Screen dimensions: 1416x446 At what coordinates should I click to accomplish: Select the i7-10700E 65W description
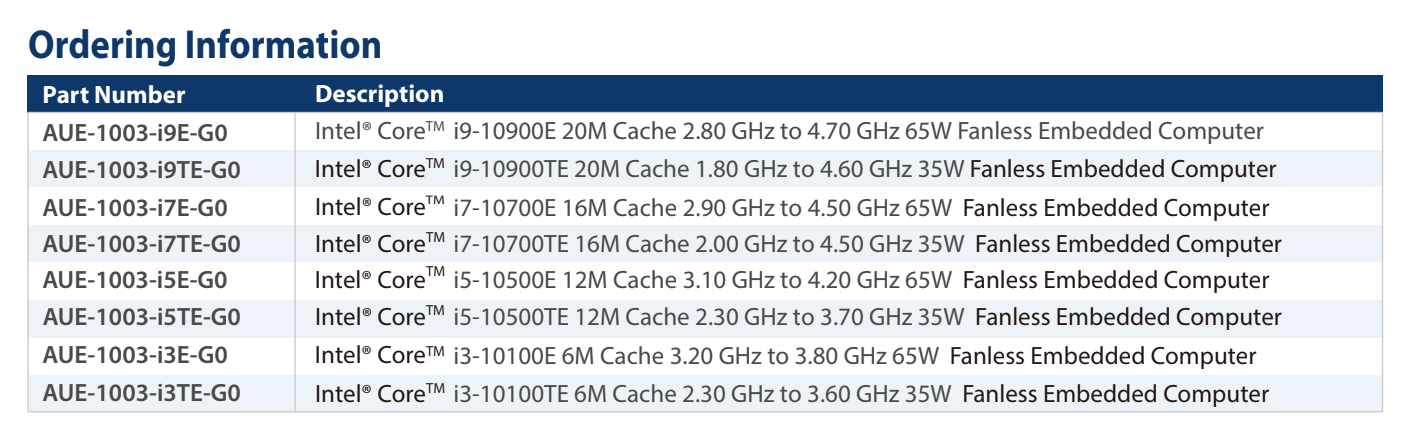[x=792, y=209]
